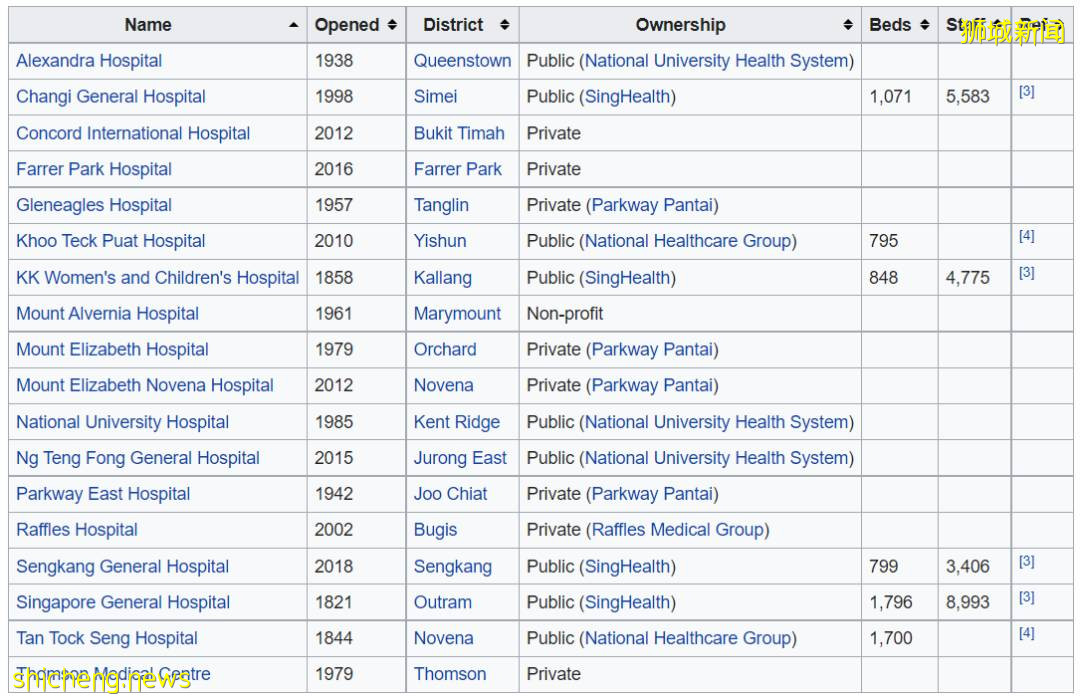
Task: Sort table by Opened year arrows
Action: (x=392, y=25)
